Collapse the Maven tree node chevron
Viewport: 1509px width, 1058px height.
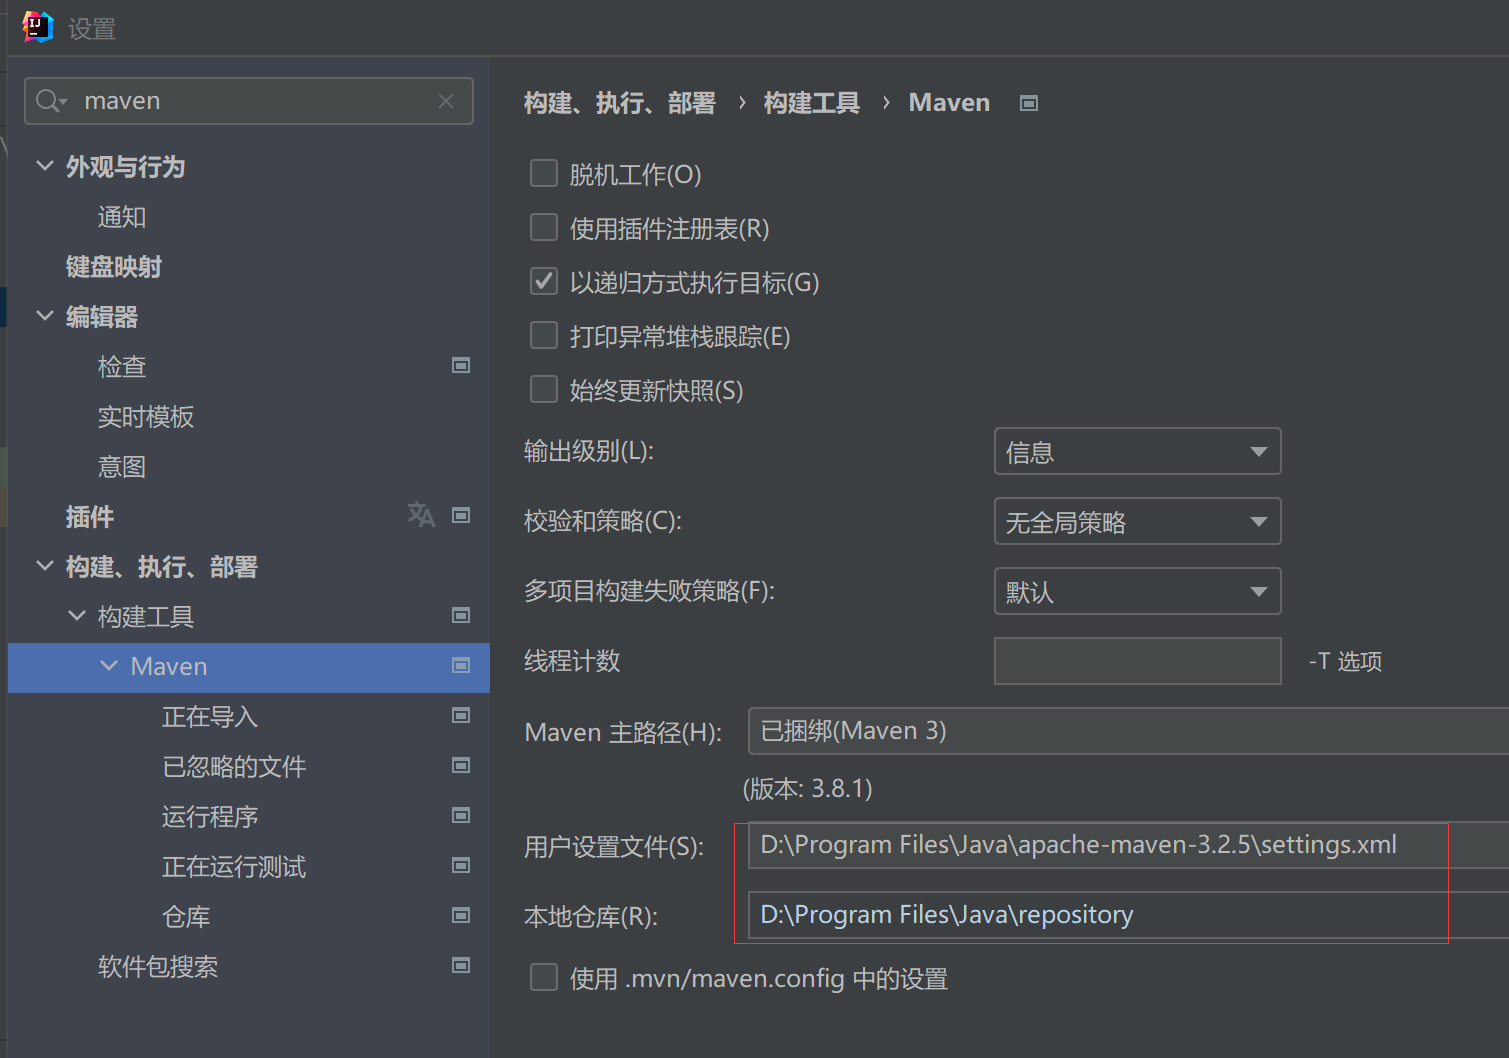click(109, 666)
